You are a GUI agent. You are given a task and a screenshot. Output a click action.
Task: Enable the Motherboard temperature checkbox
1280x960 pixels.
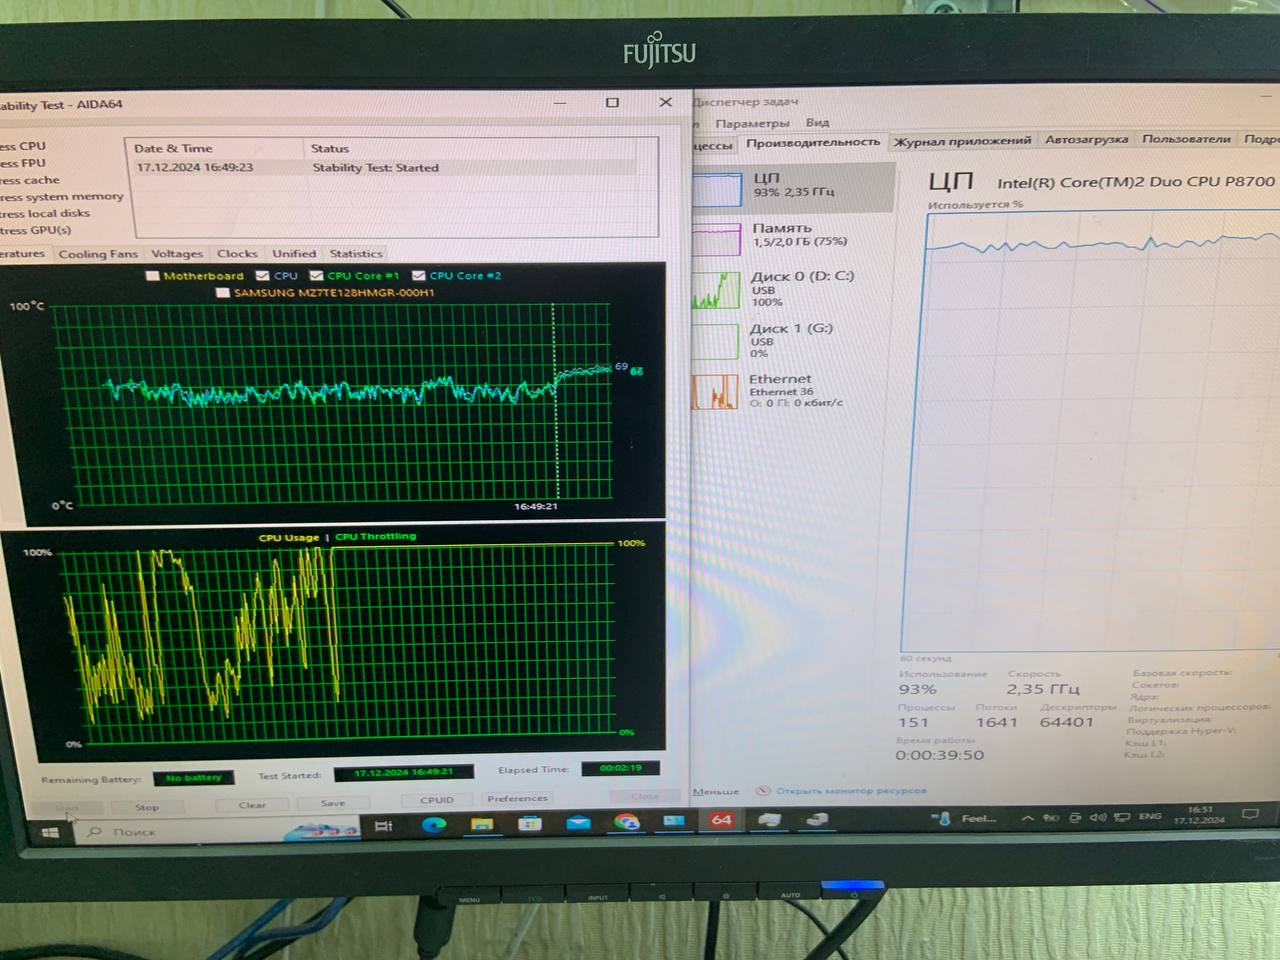[153, 276]
